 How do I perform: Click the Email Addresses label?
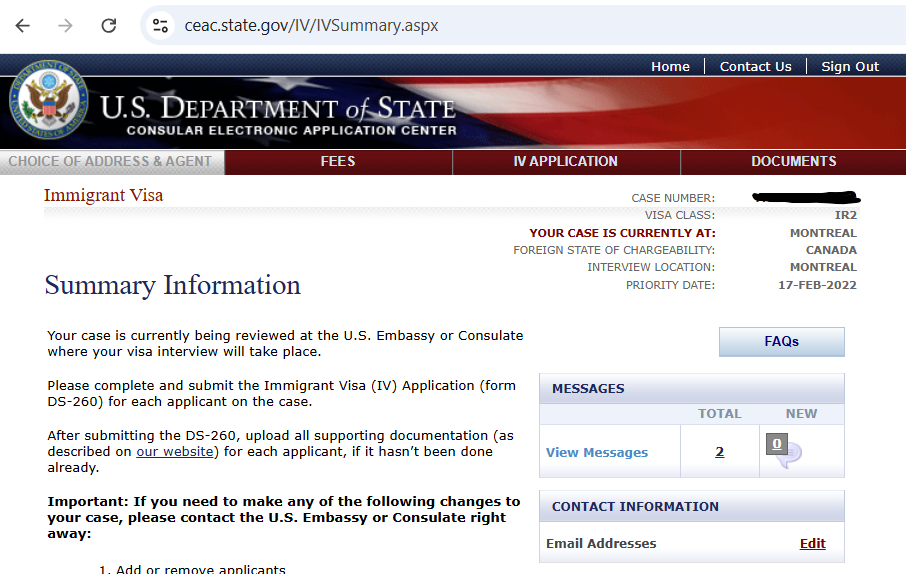click(x=601, y=543)
